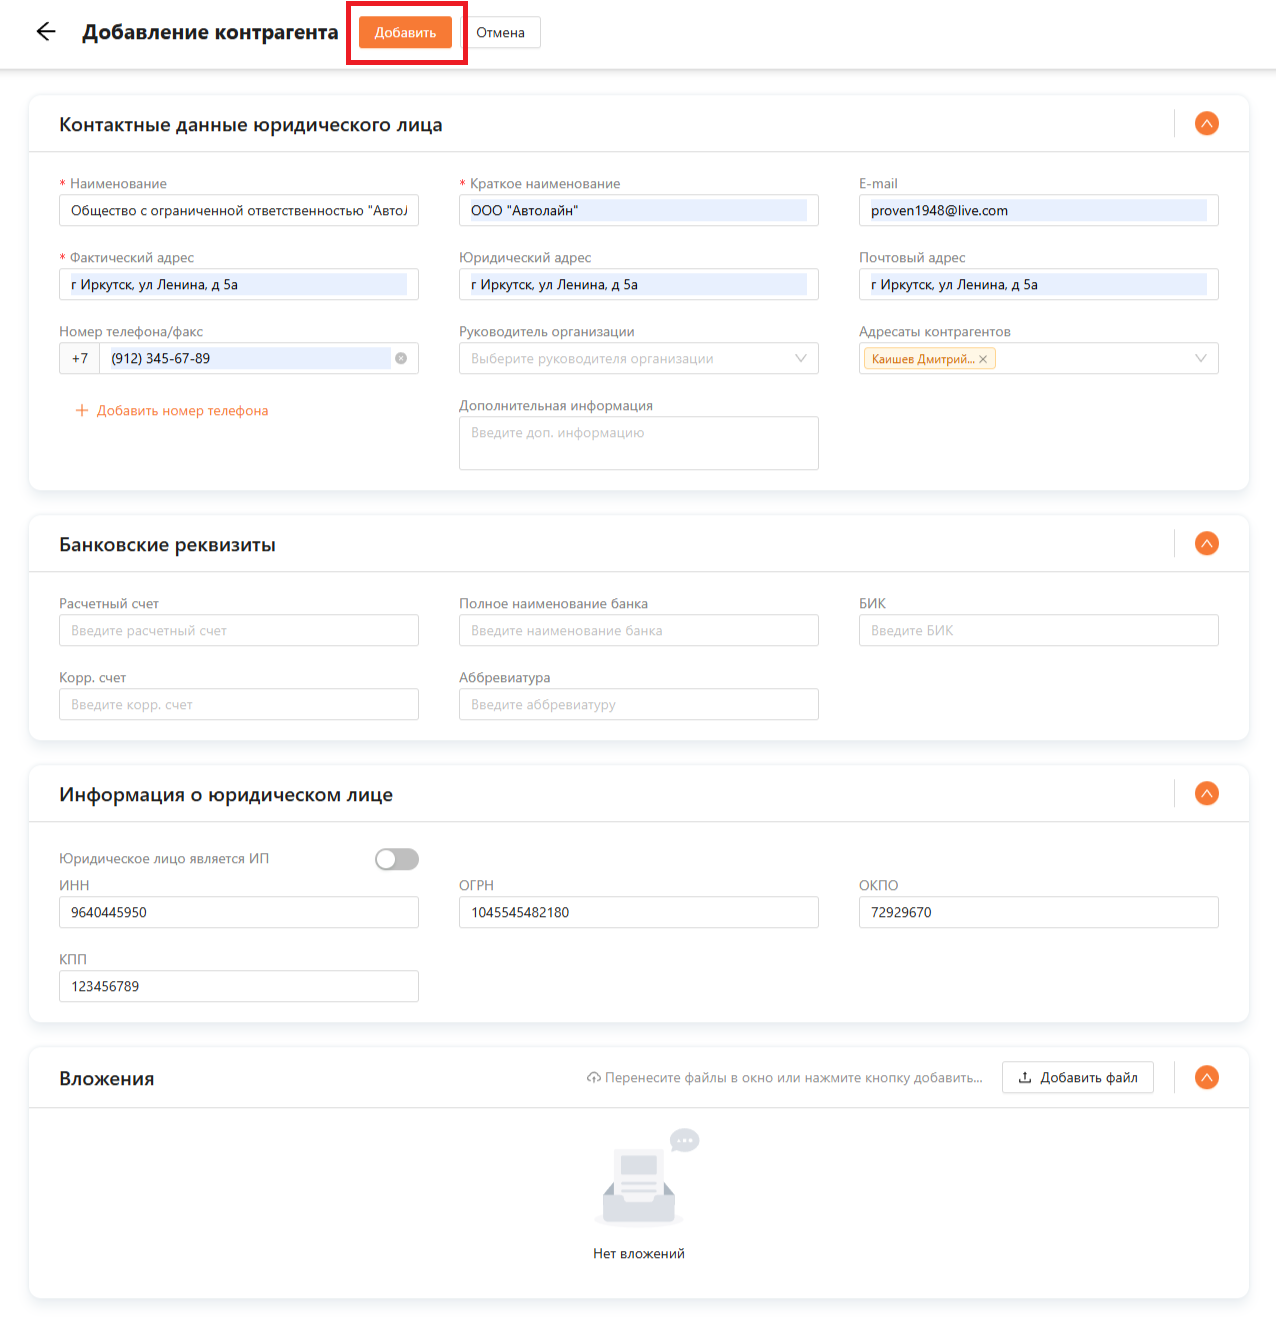Click into the БИК input field

click(x=1038, y=631)
